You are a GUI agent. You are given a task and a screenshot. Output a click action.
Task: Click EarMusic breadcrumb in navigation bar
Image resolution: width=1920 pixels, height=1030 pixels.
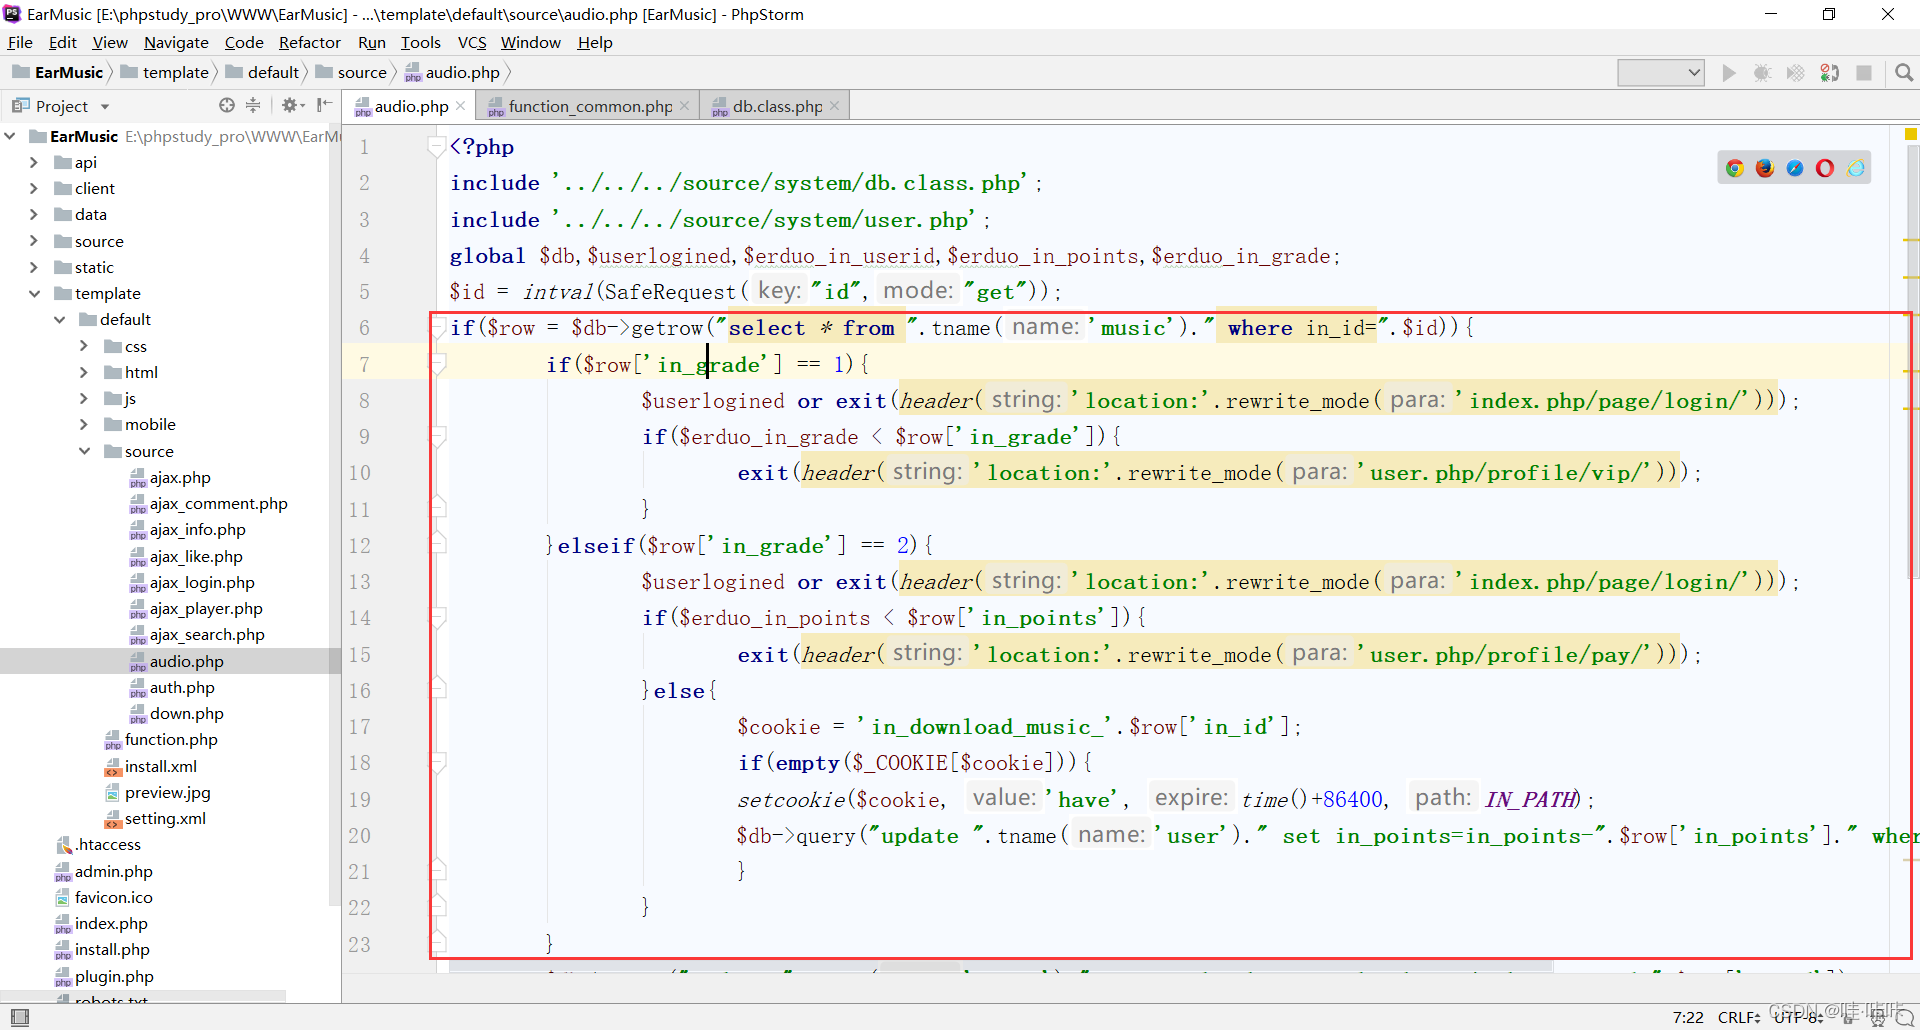[x=58, y=72]
